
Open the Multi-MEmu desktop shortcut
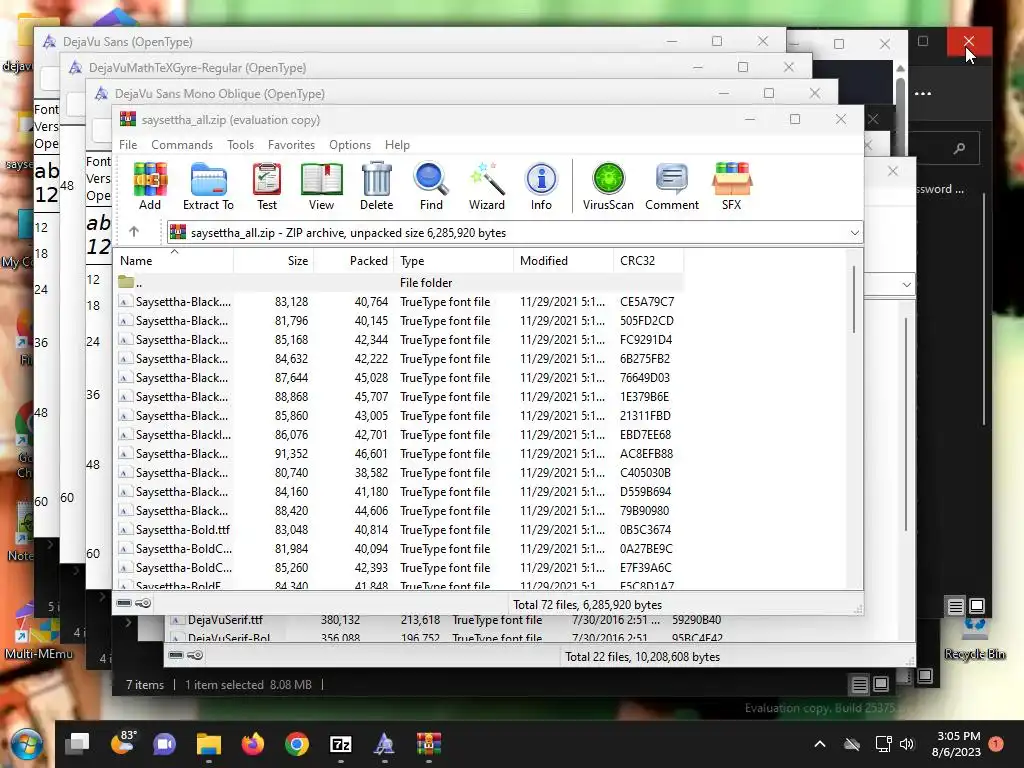(39, 632)
